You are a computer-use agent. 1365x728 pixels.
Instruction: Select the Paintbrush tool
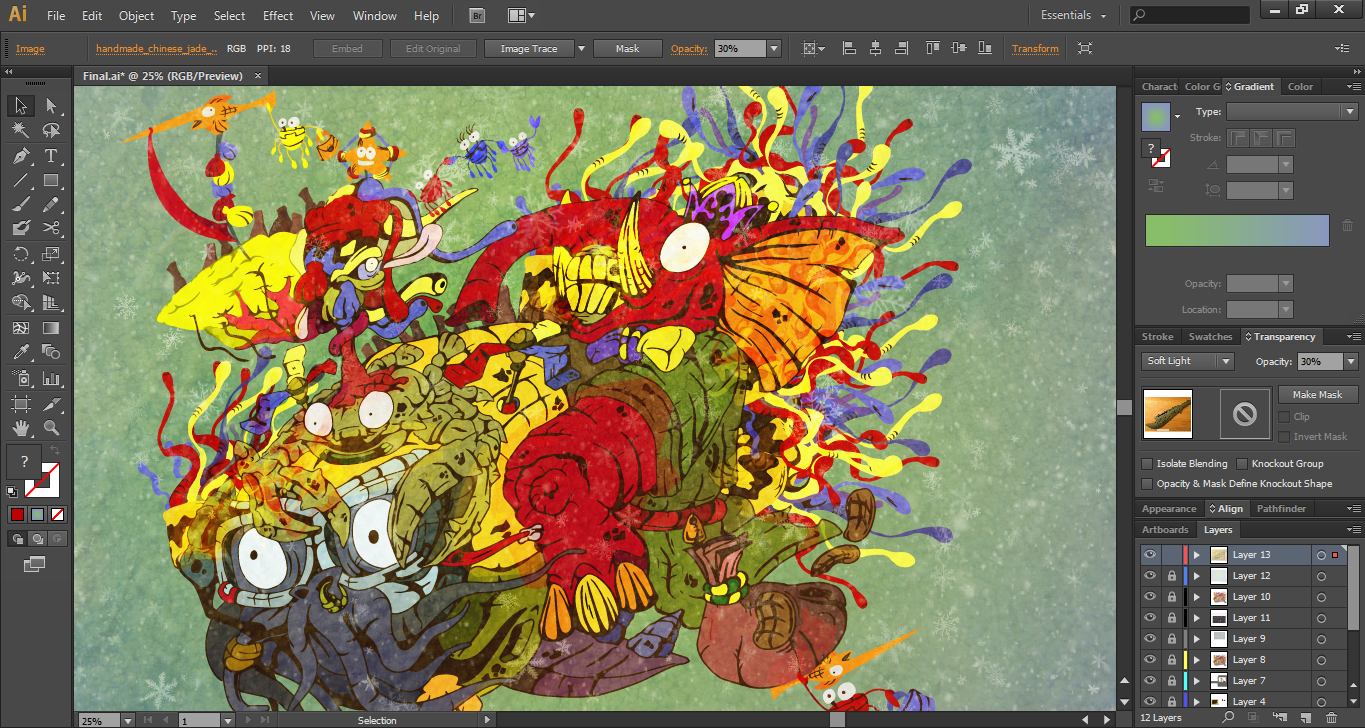tap(20, 204)
